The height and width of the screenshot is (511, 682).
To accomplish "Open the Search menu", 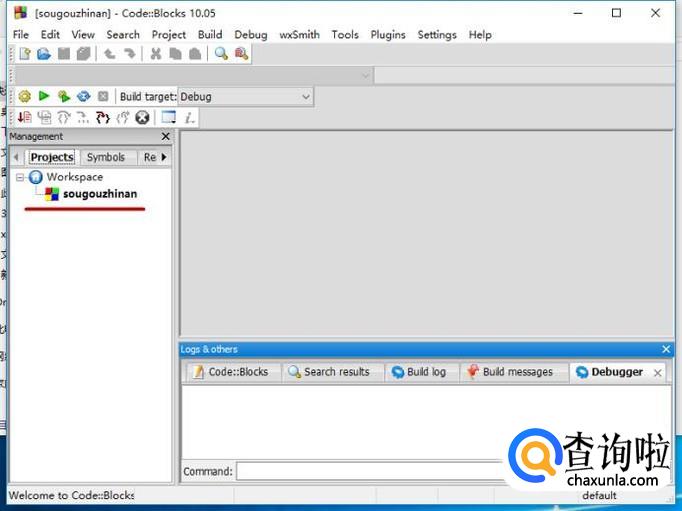I will [123, 34].
